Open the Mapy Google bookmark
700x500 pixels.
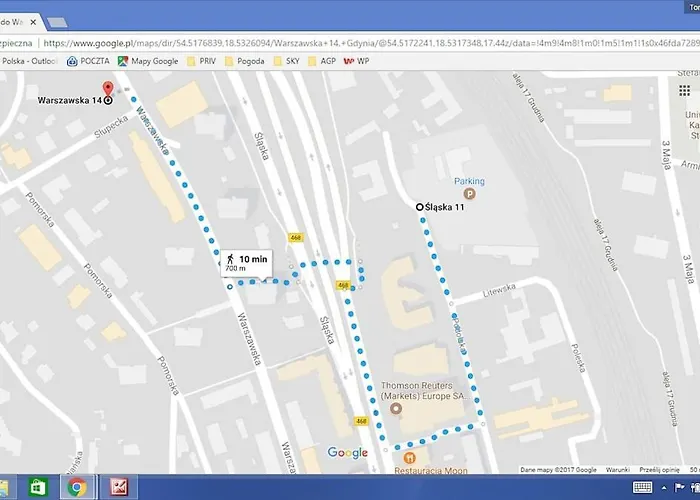(148, 61)
